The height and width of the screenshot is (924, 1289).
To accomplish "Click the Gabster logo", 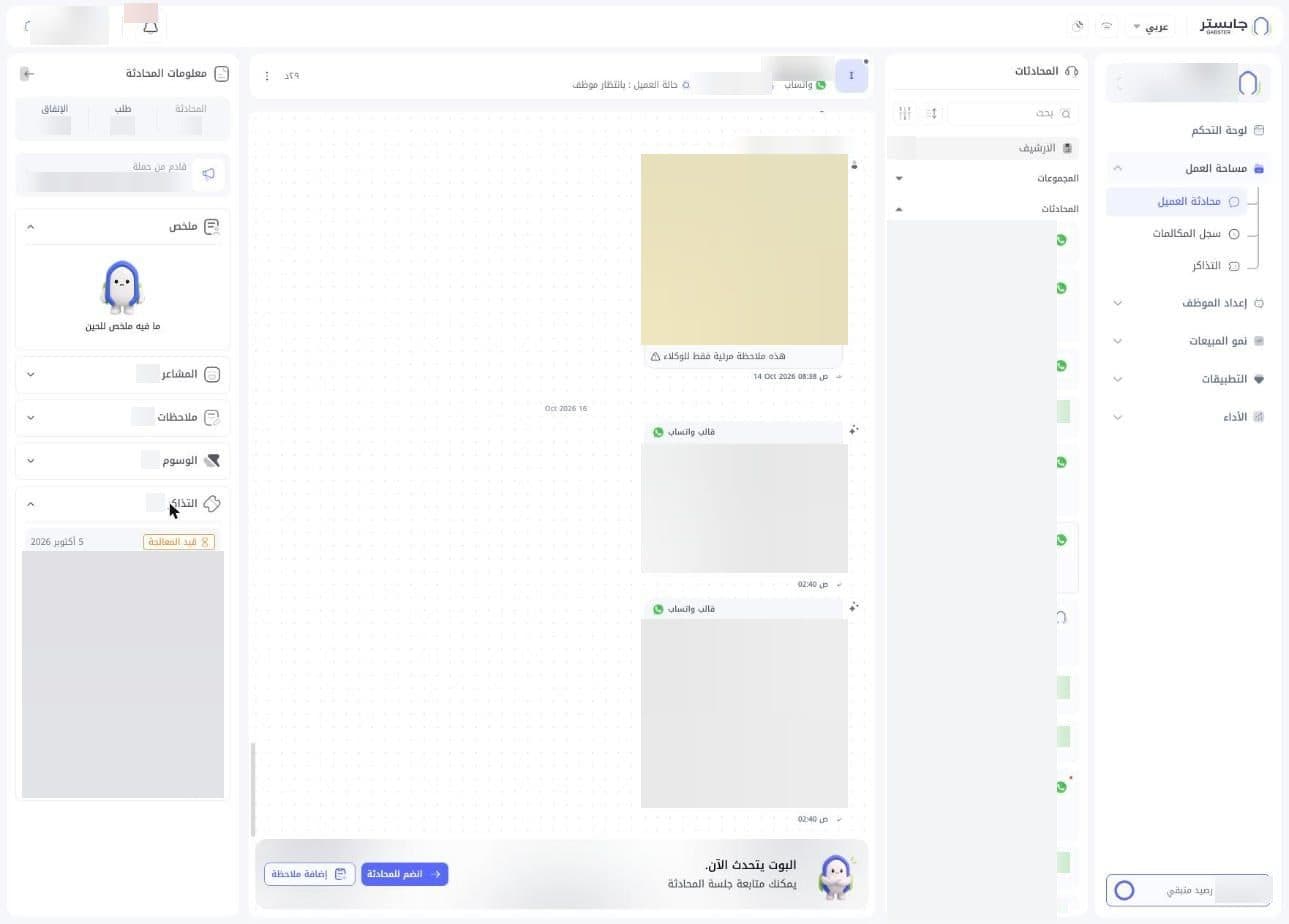I will click(1235, 26).
